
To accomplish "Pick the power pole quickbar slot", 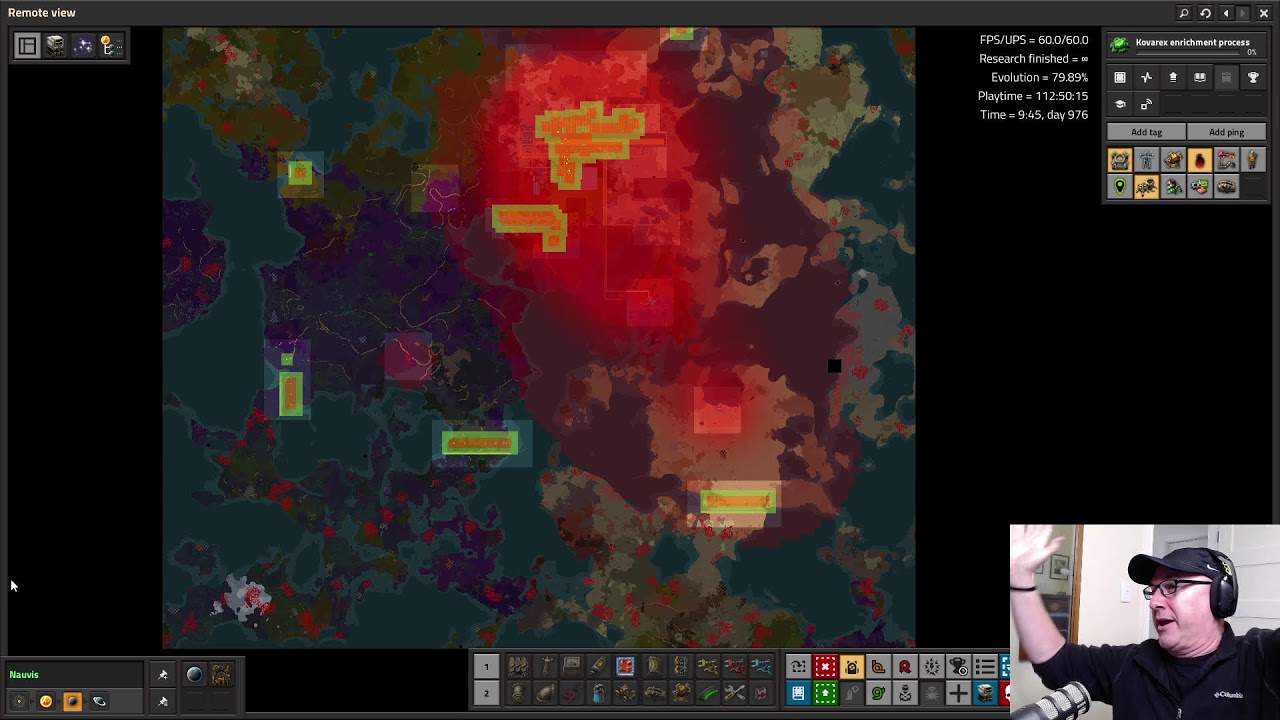I will point(545,667).
